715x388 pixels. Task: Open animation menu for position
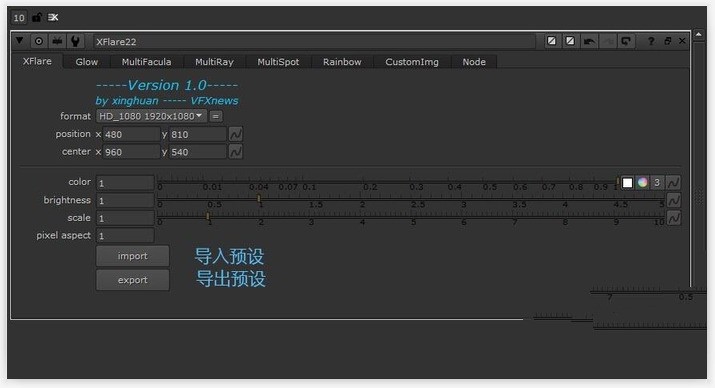click(236, 135)
